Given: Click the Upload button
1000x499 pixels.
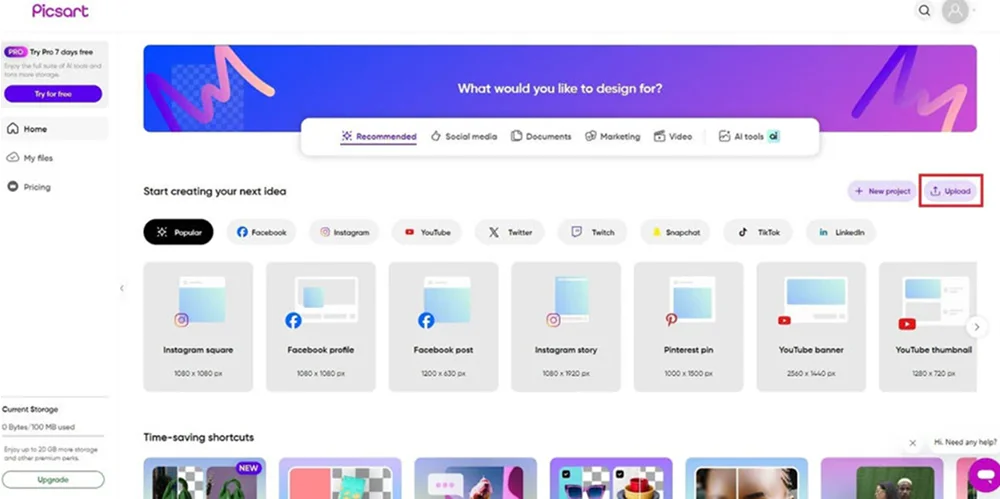Looking at the screenshot, I should tap(951, 191).
